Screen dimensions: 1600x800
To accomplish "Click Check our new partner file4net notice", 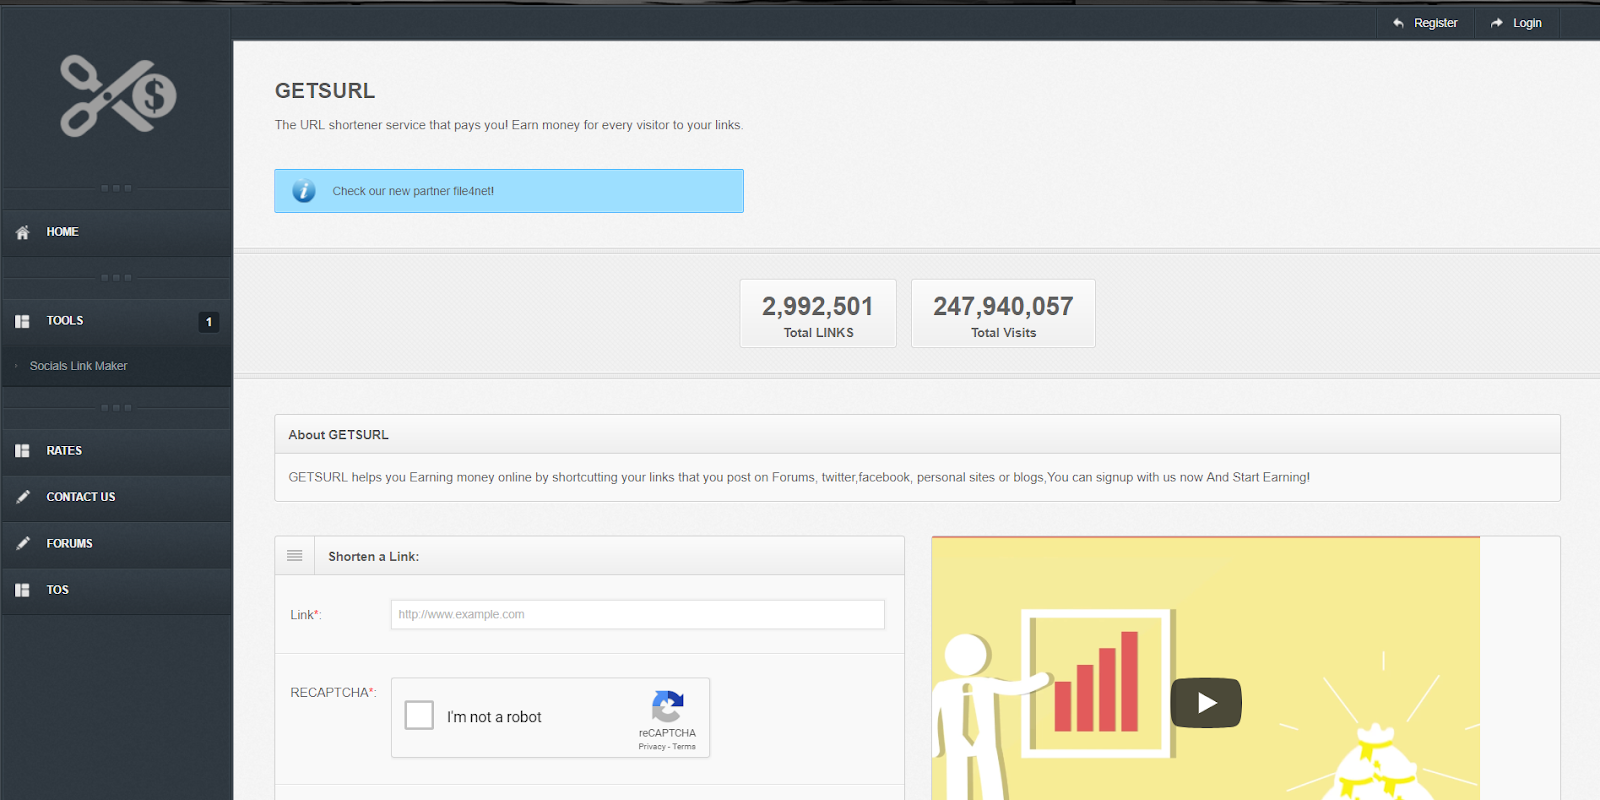I will pyautogui.click(x=509, y=191).
